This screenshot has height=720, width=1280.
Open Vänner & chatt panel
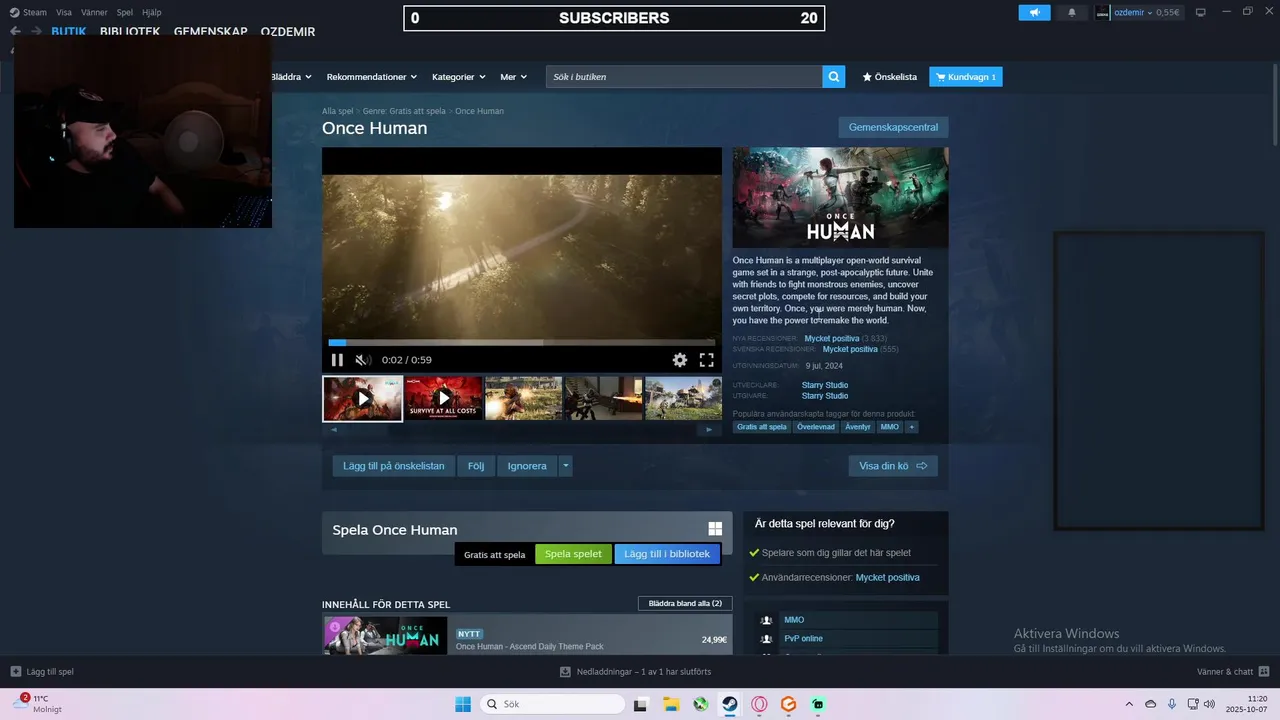1234,672
